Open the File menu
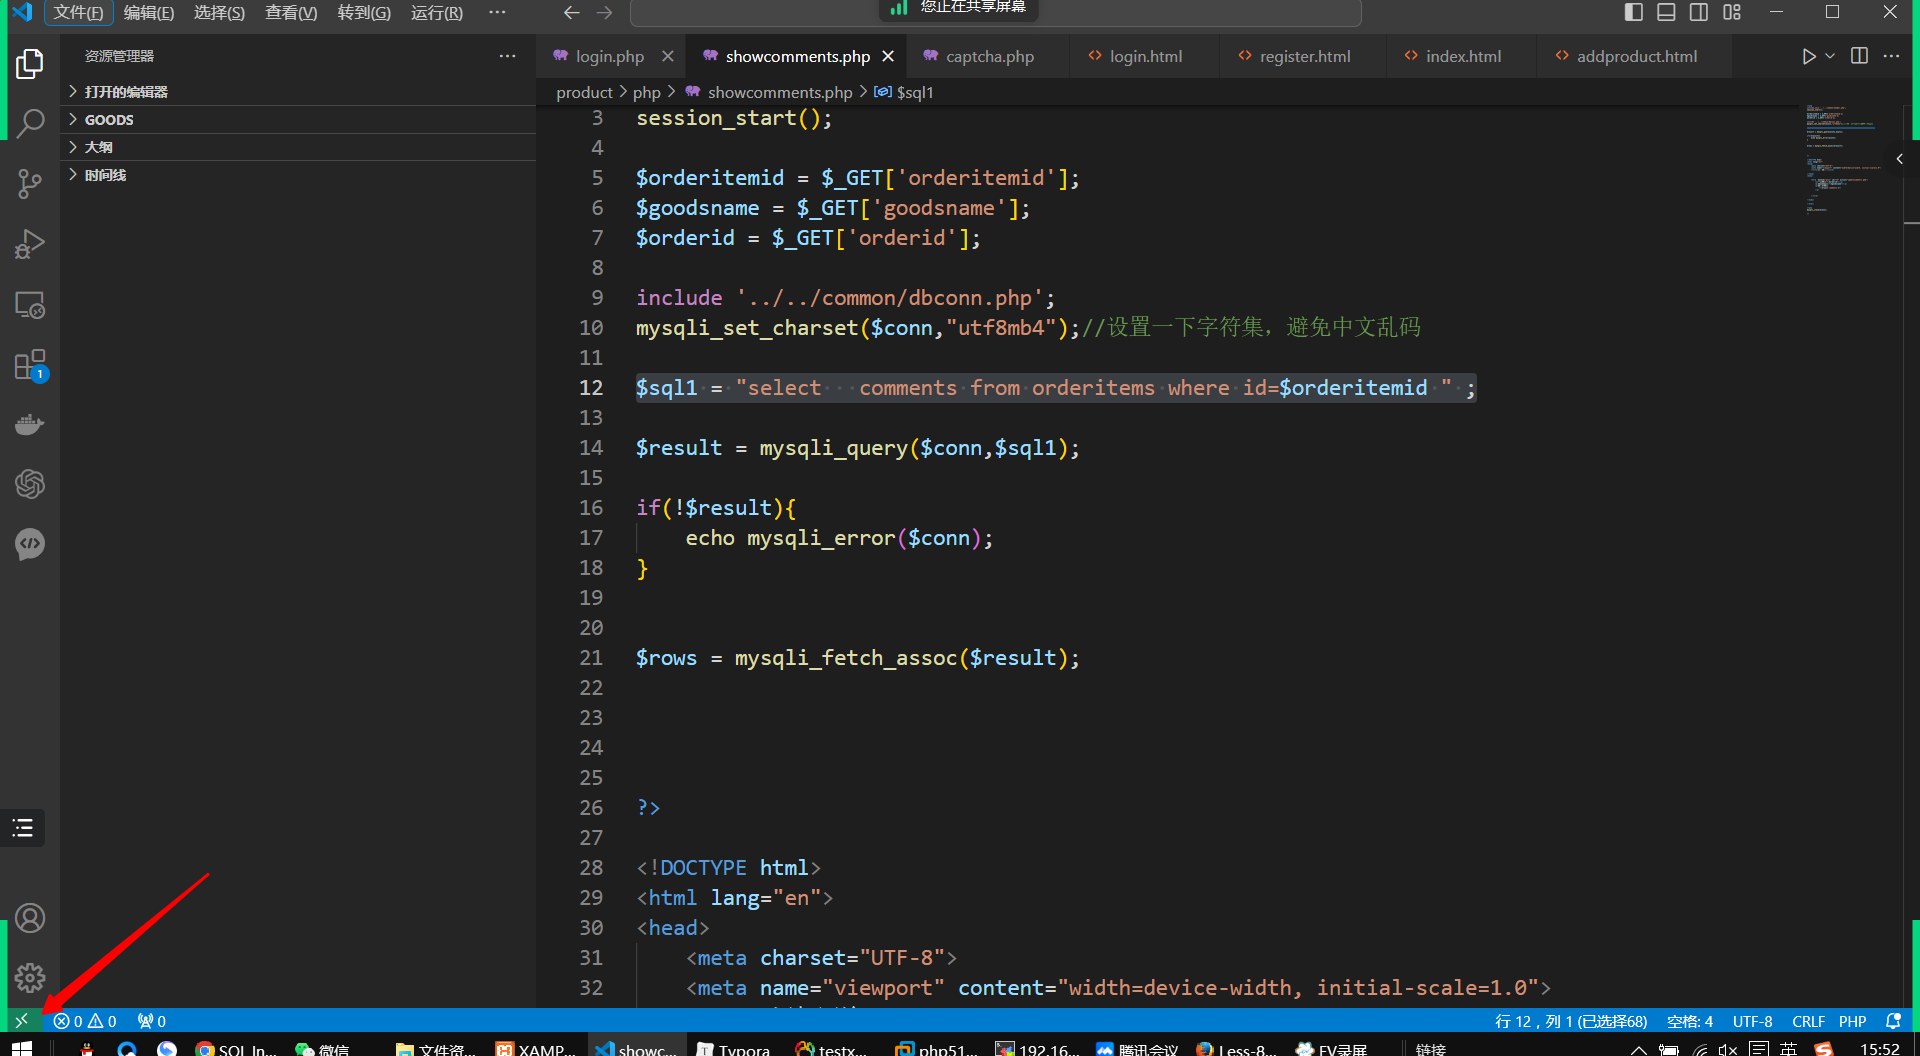This screenshot has width=1920, height=1056. 78,13
